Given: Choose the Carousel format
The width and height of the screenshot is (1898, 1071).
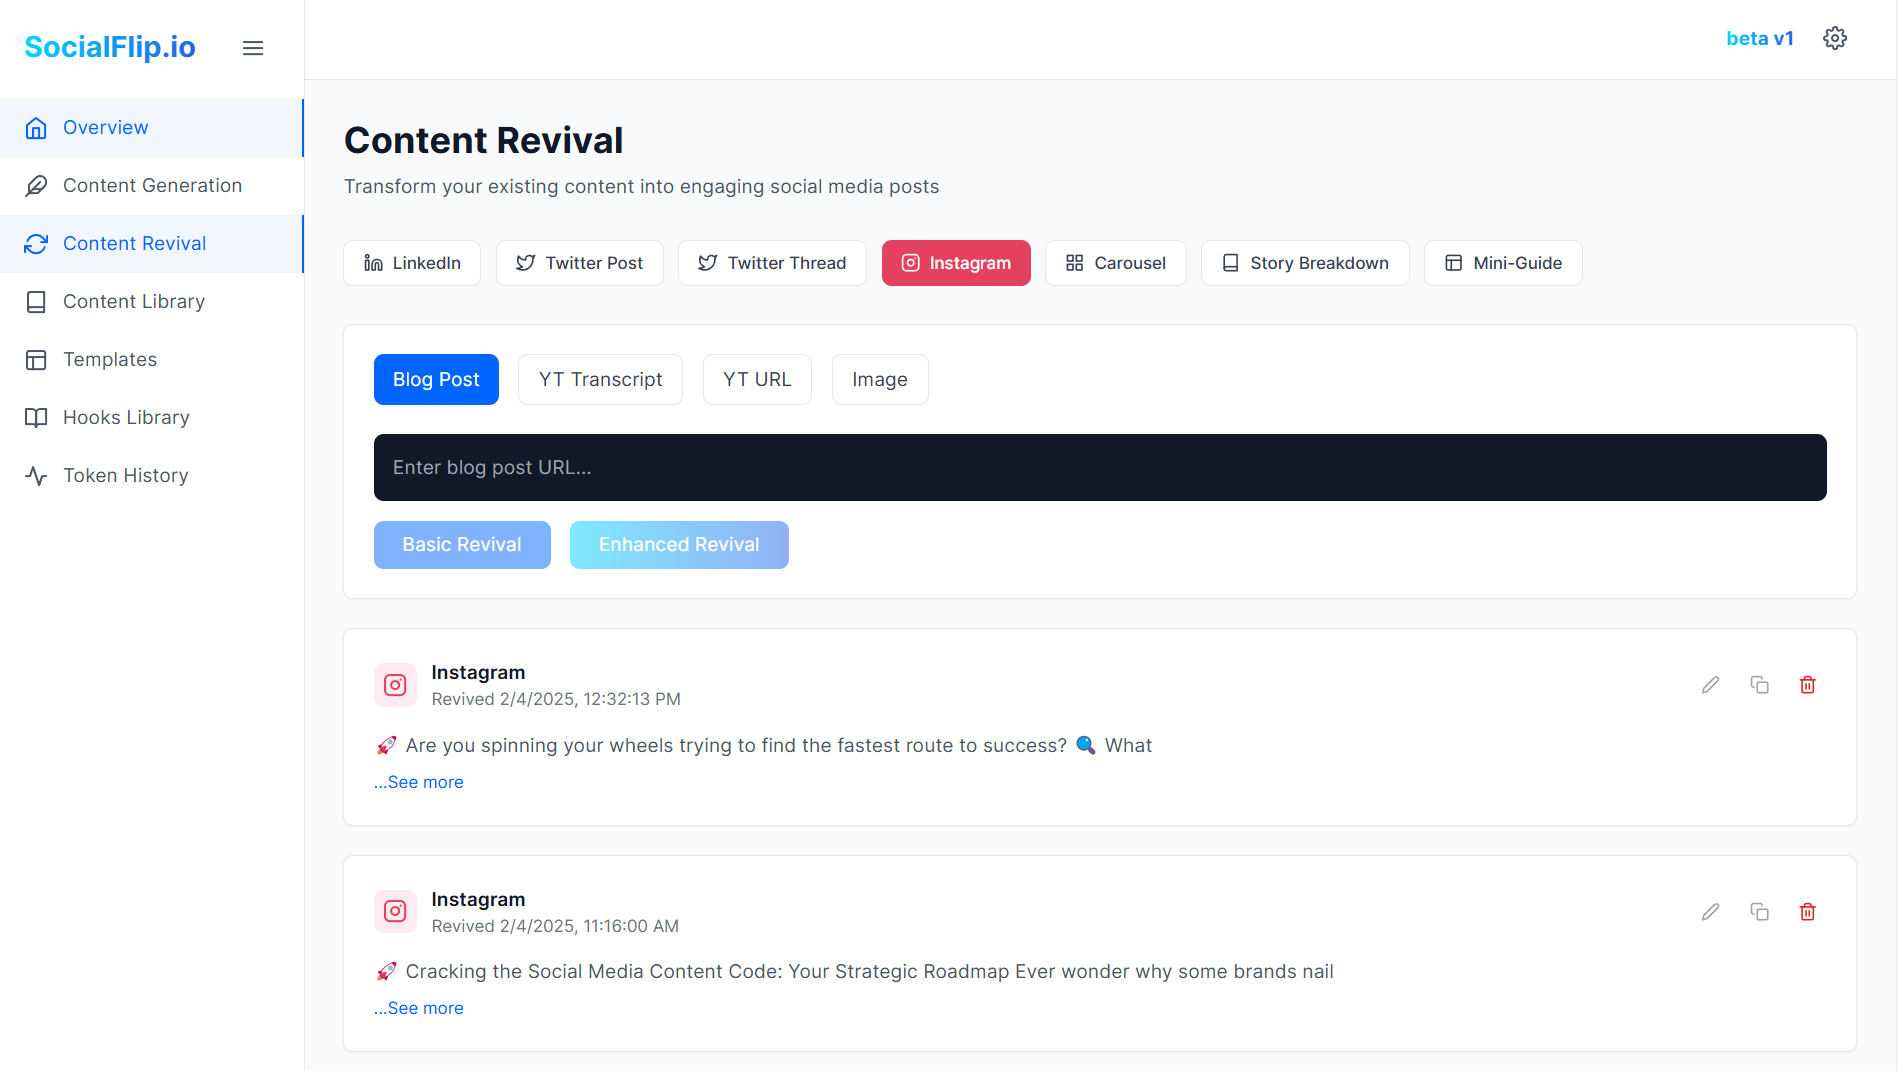Looking at the screenshot, I should [x=1116, y=263].
